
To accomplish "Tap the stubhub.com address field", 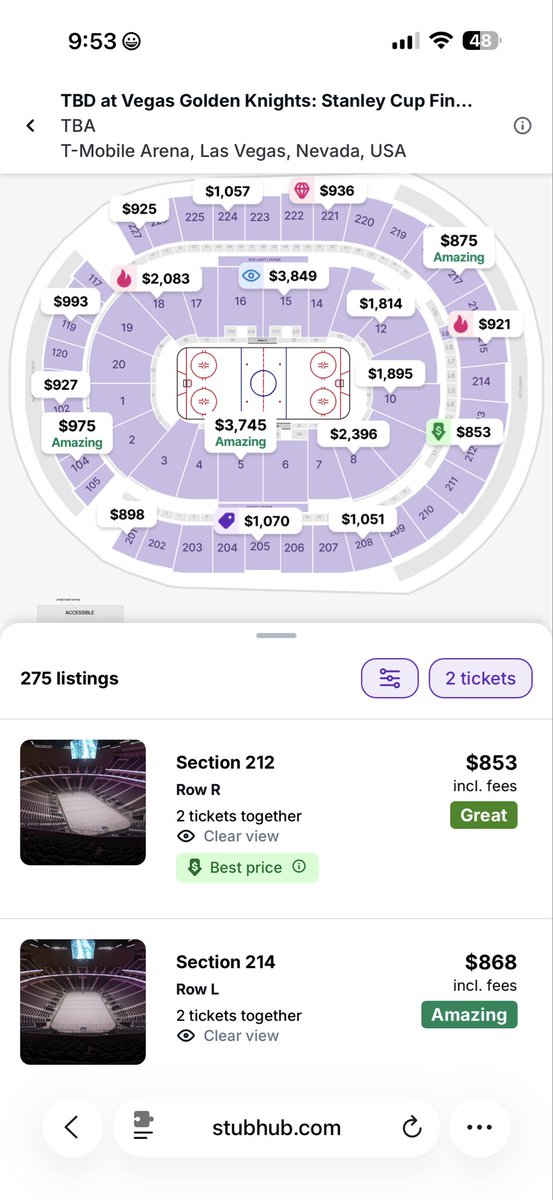I will click(276, 1127).
